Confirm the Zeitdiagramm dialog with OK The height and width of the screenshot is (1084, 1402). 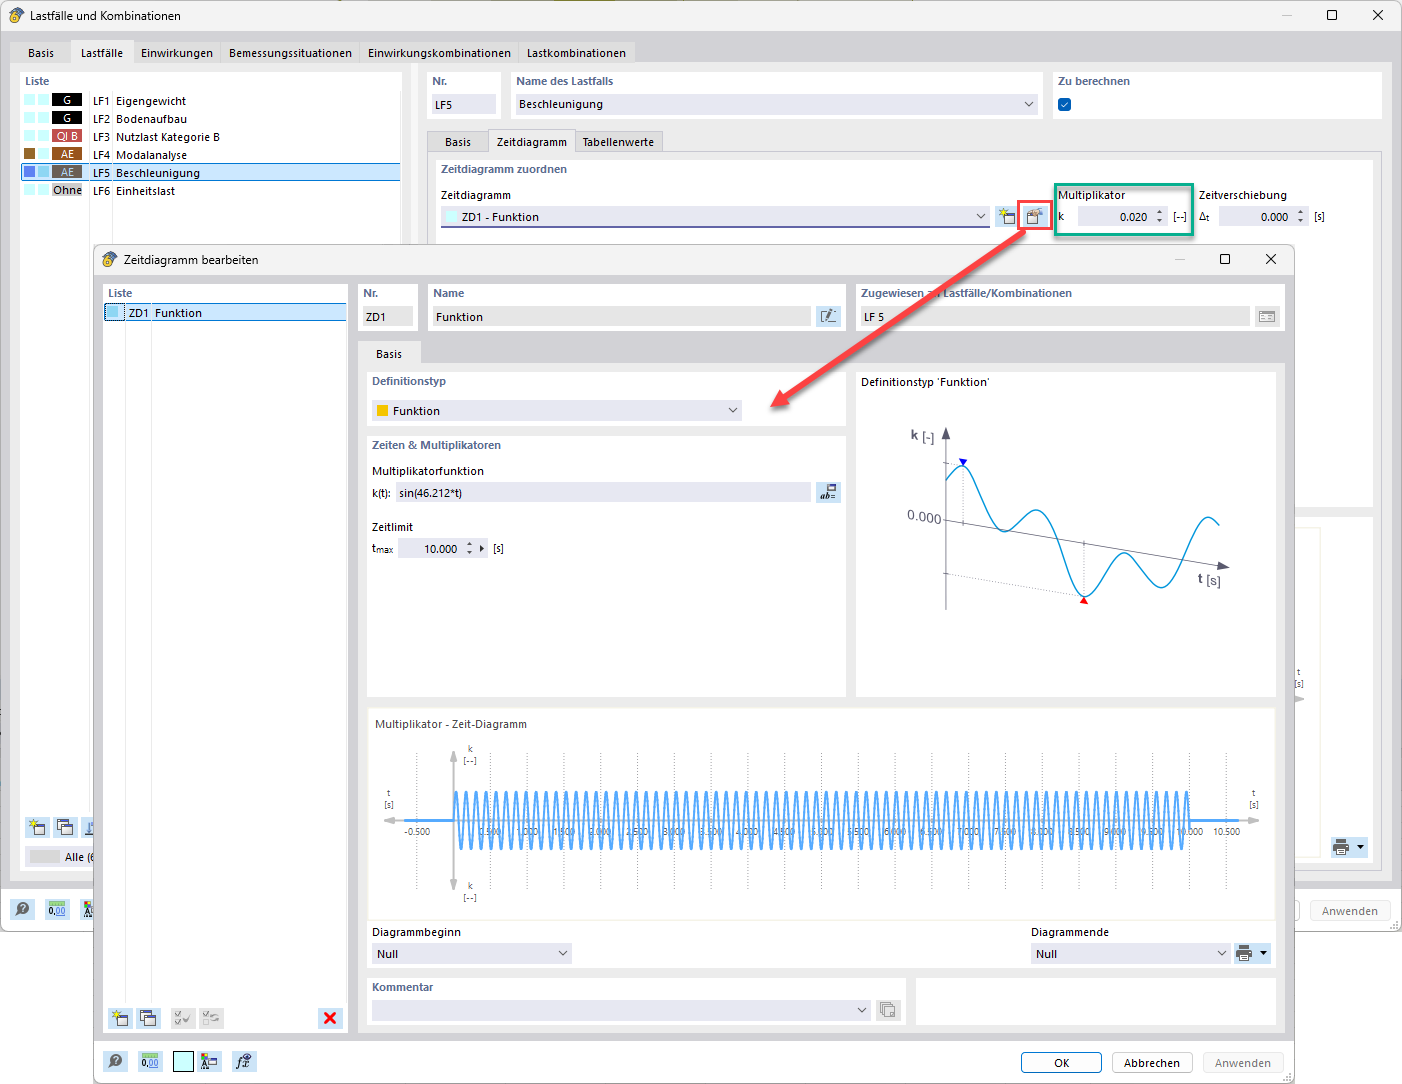click(x=1060, y=1062)
